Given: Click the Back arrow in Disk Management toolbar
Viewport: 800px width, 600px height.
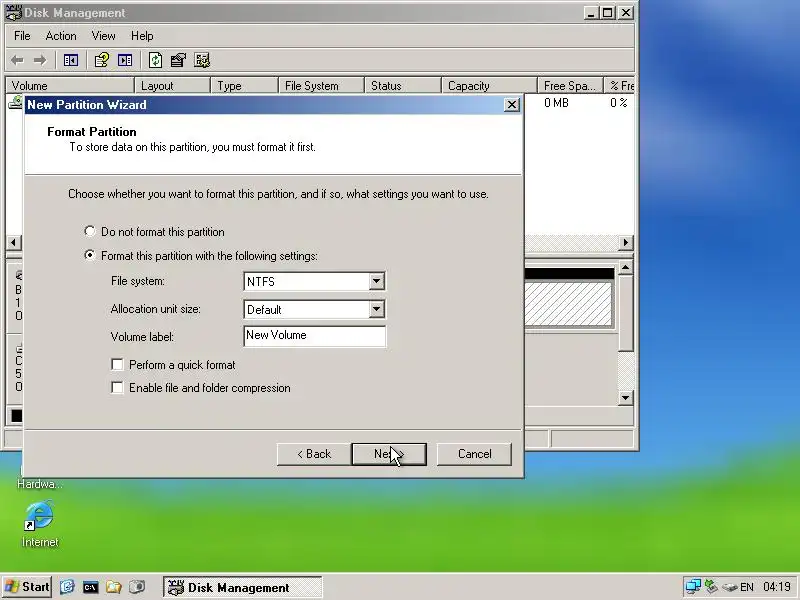Looking at the screenshot, I should click(17, 61).
